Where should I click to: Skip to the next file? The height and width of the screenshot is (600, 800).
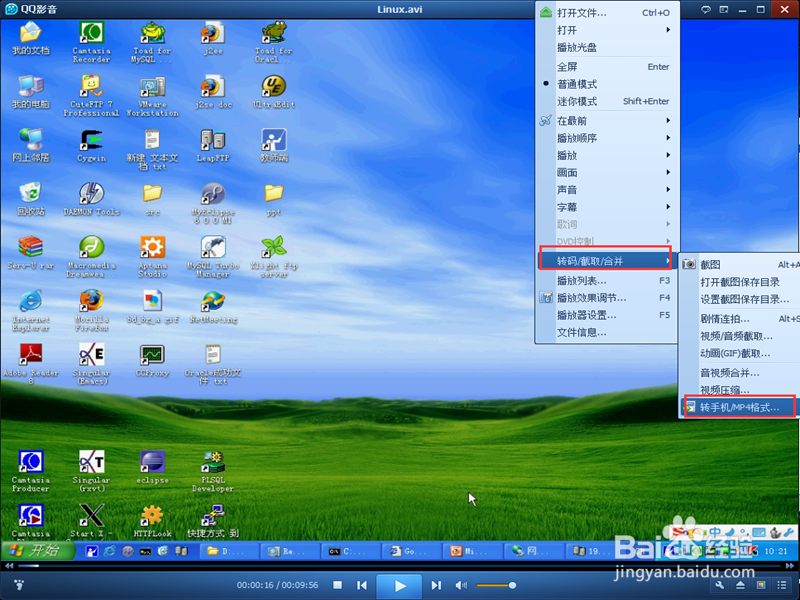[436, 585]
